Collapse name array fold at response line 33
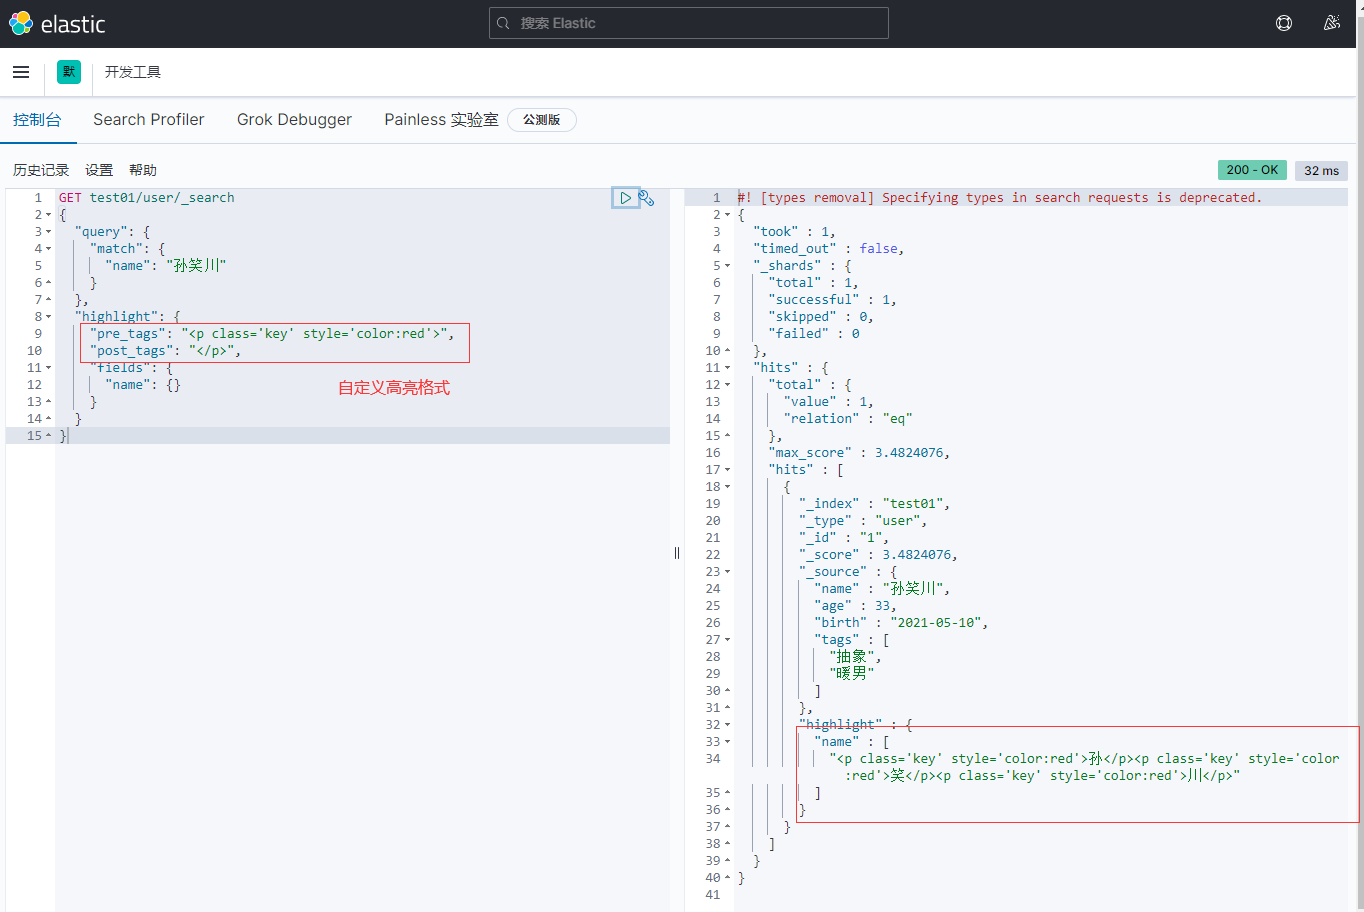 [727, 742]
